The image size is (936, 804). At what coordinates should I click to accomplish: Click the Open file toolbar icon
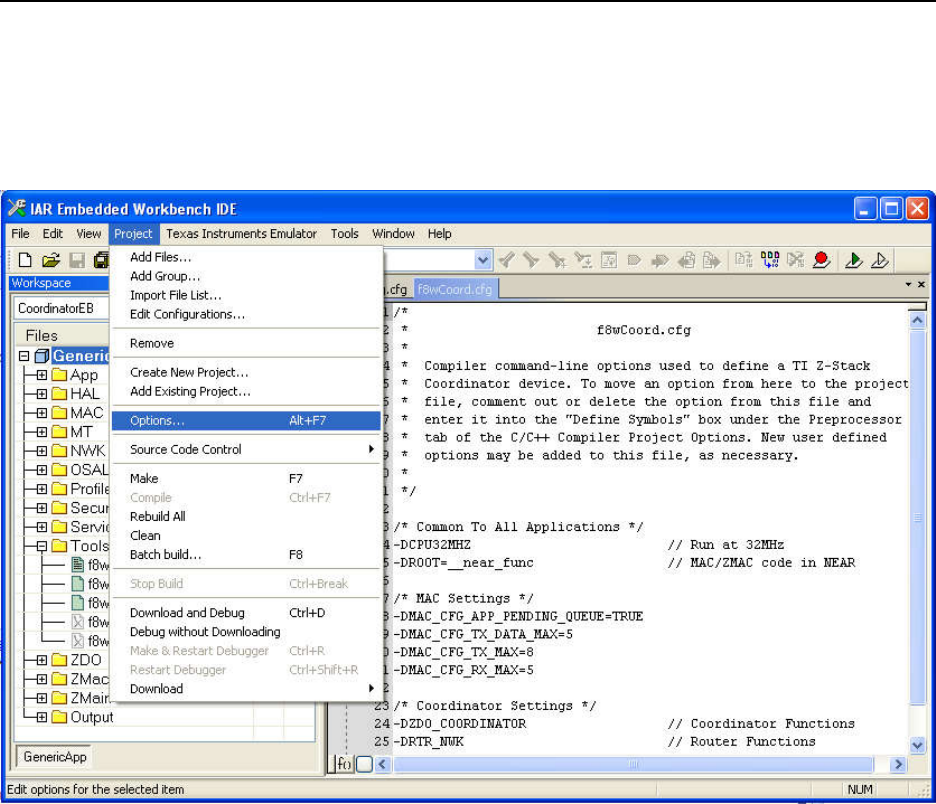point(50,260)
